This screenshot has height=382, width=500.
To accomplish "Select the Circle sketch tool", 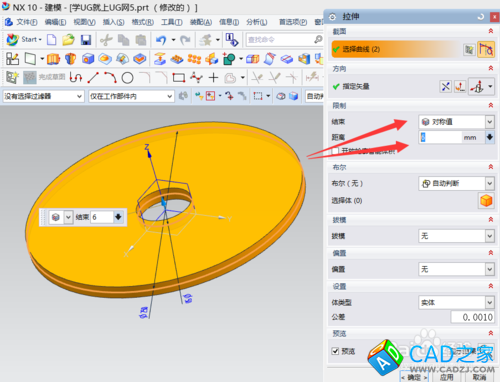I will pos(127,78).
